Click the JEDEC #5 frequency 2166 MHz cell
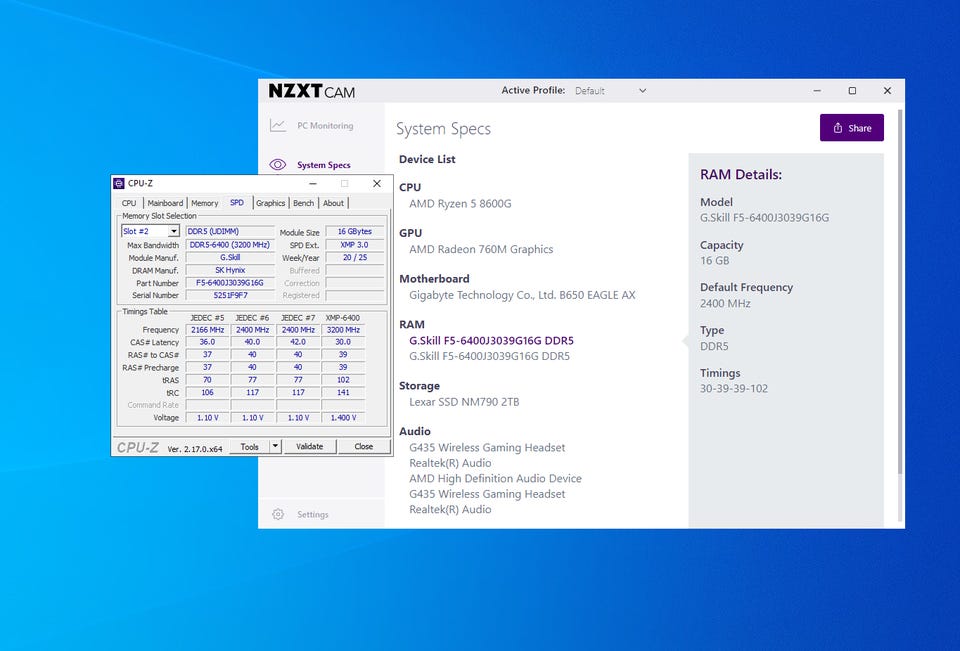 coord(208,329)
